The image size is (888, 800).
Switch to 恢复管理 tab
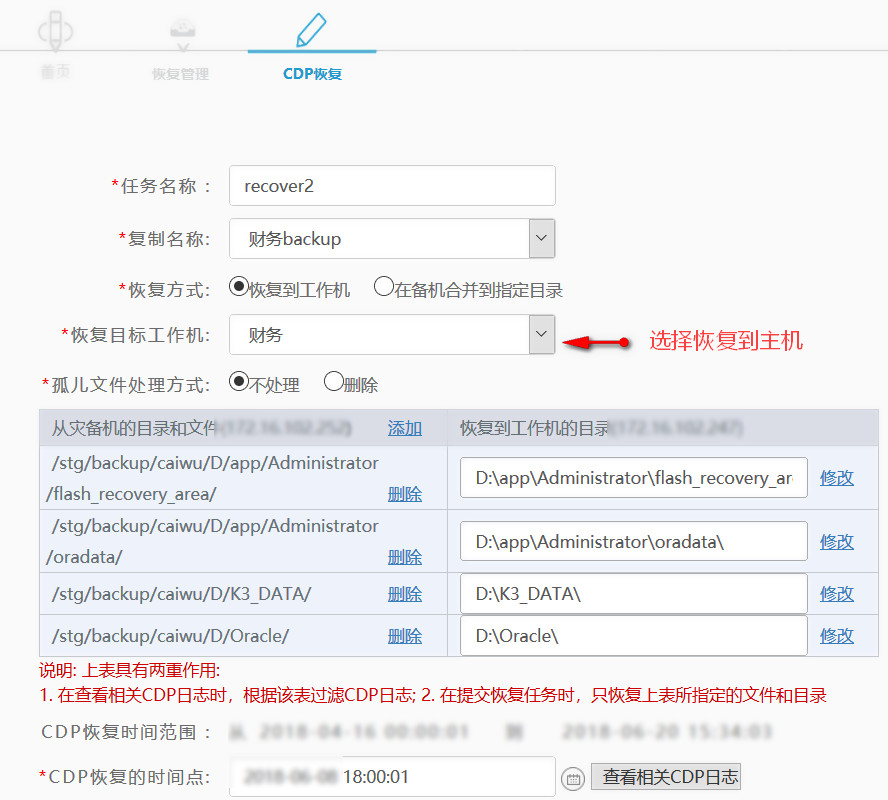[x=181, y=74]
